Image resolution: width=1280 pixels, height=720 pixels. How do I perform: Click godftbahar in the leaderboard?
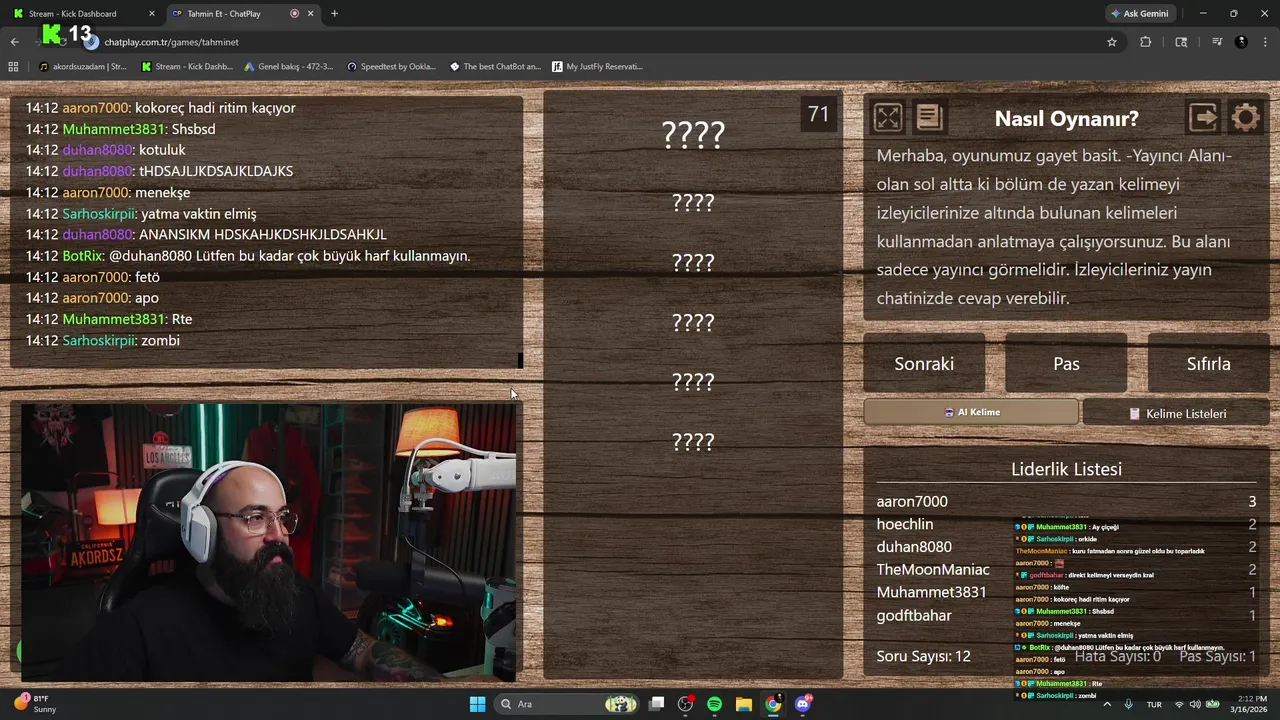point(914,615)
